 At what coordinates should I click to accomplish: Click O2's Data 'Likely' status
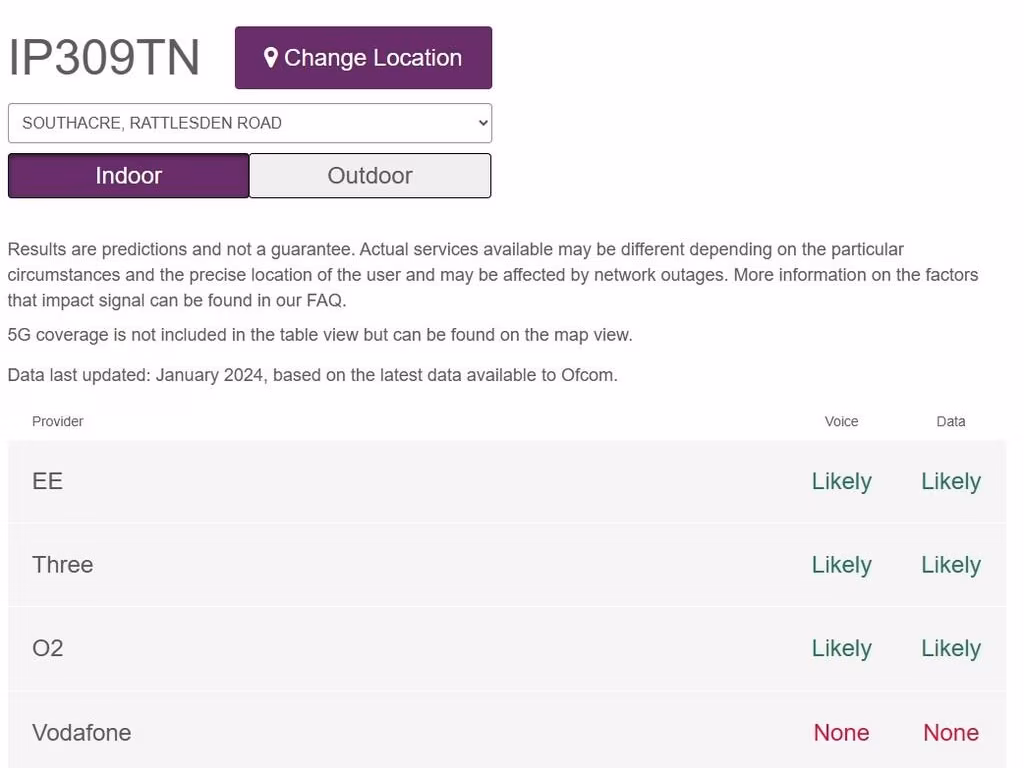click(950, 648)
